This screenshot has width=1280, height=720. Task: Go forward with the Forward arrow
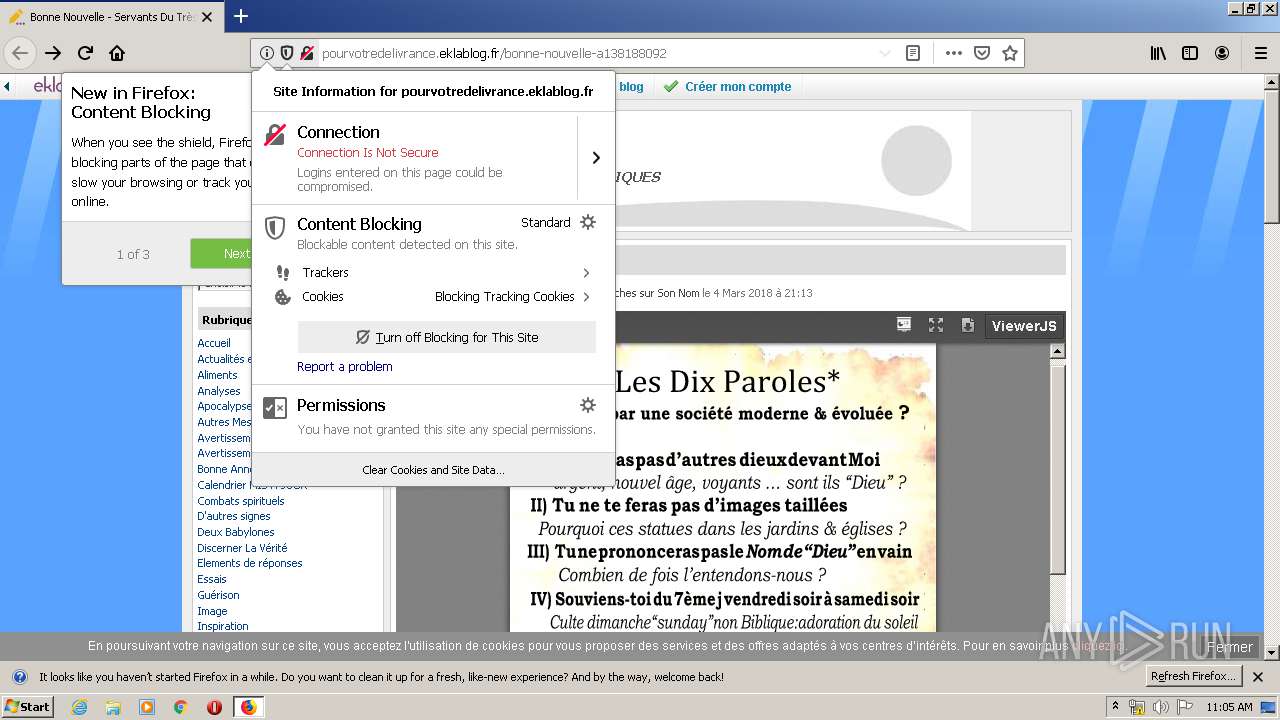53,53
